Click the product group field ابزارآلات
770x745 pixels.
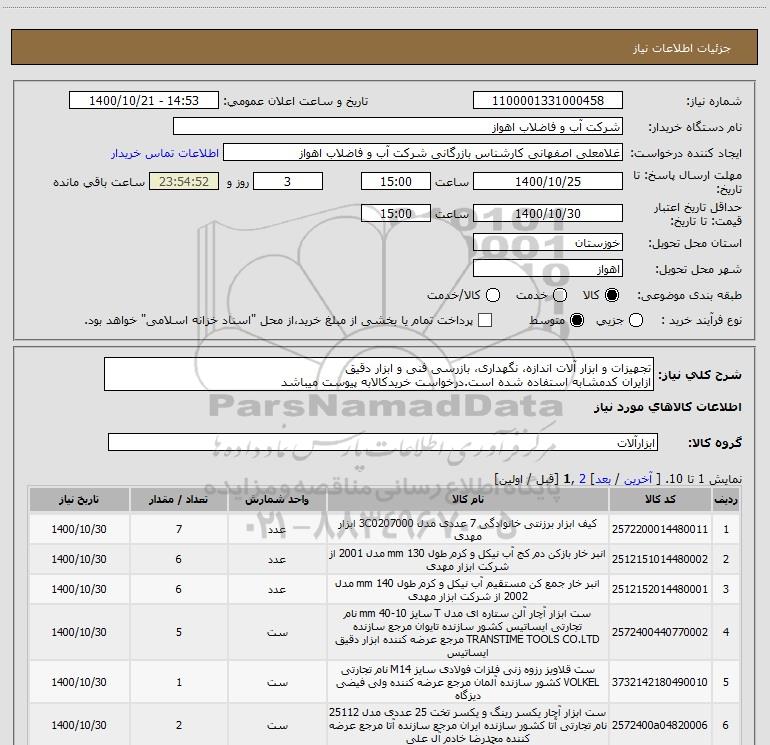click(x=383, y=442)
